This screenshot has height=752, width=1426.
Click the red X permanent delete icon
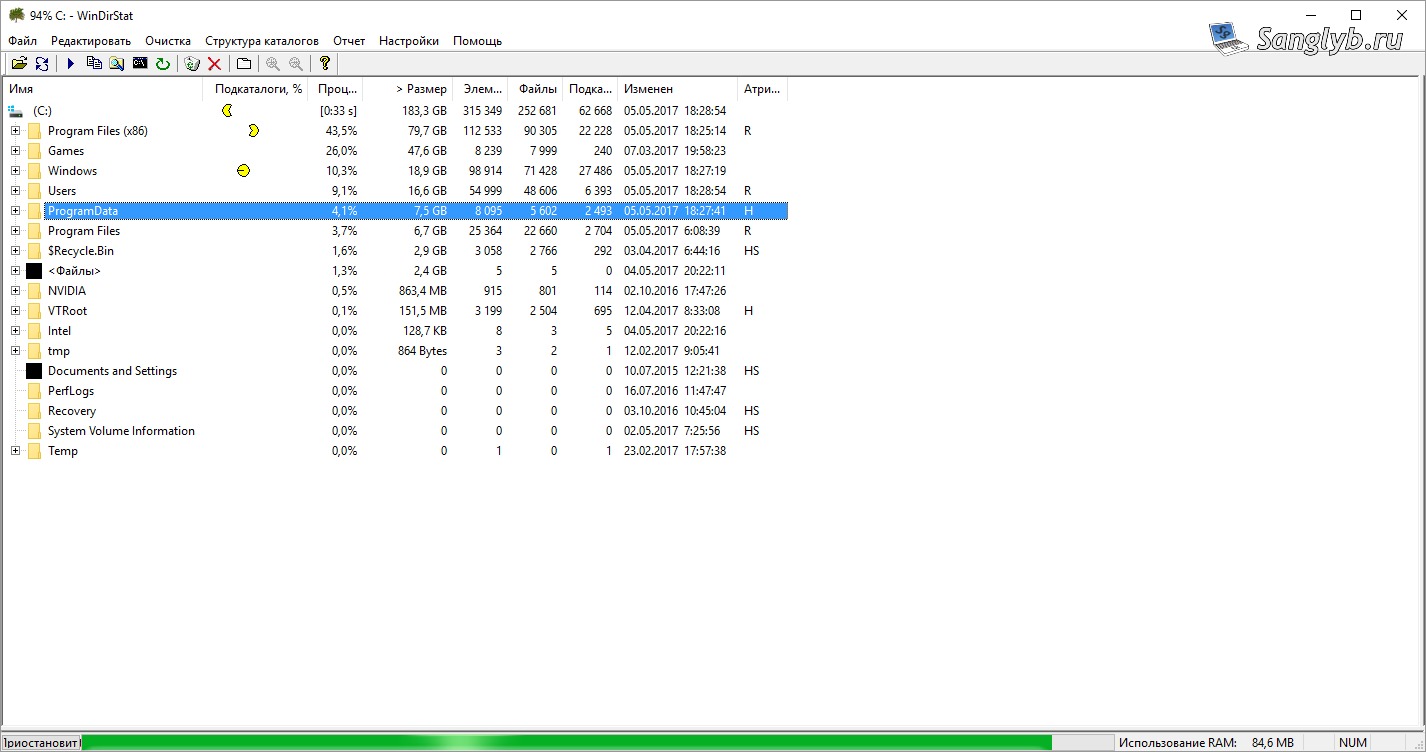[x=214, y=63]
